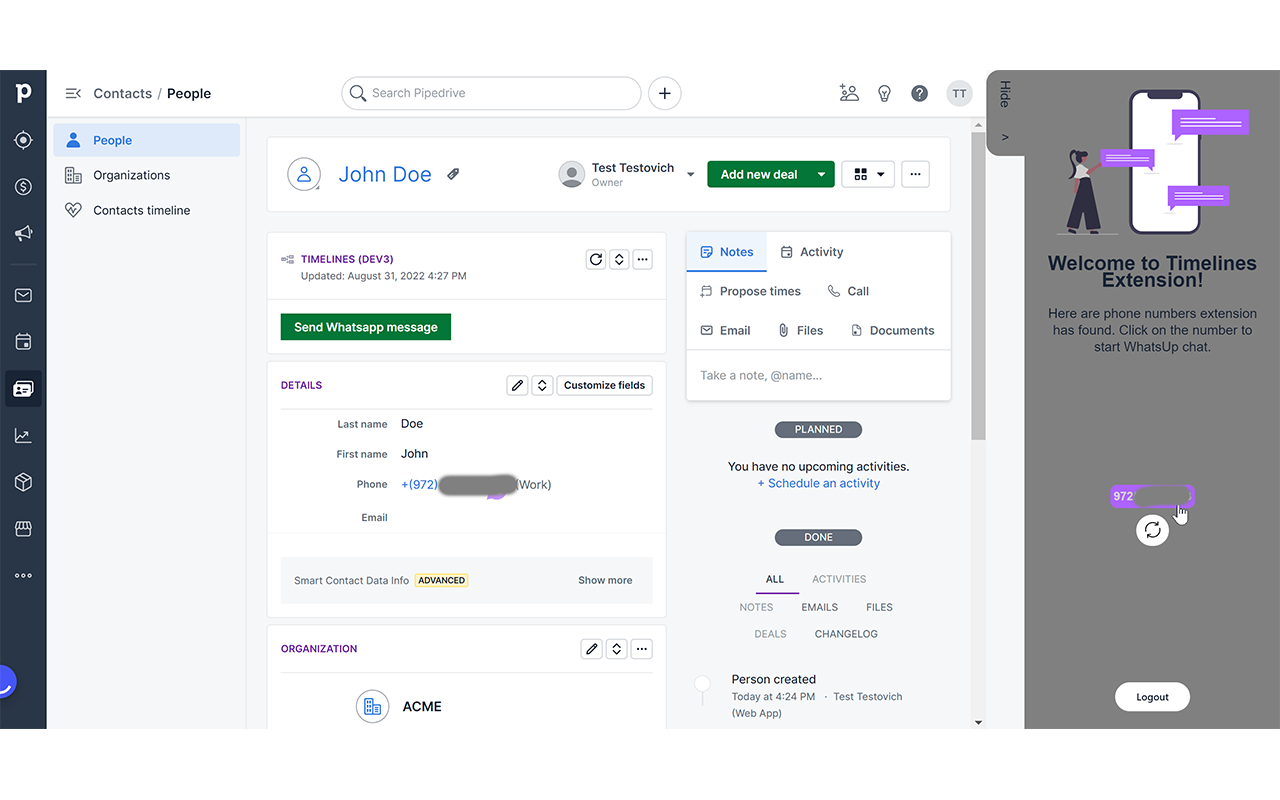Viewport: 1280px width, 800px height.
Task: Open the Add new deal dropdown arrow
Action: 821,174
